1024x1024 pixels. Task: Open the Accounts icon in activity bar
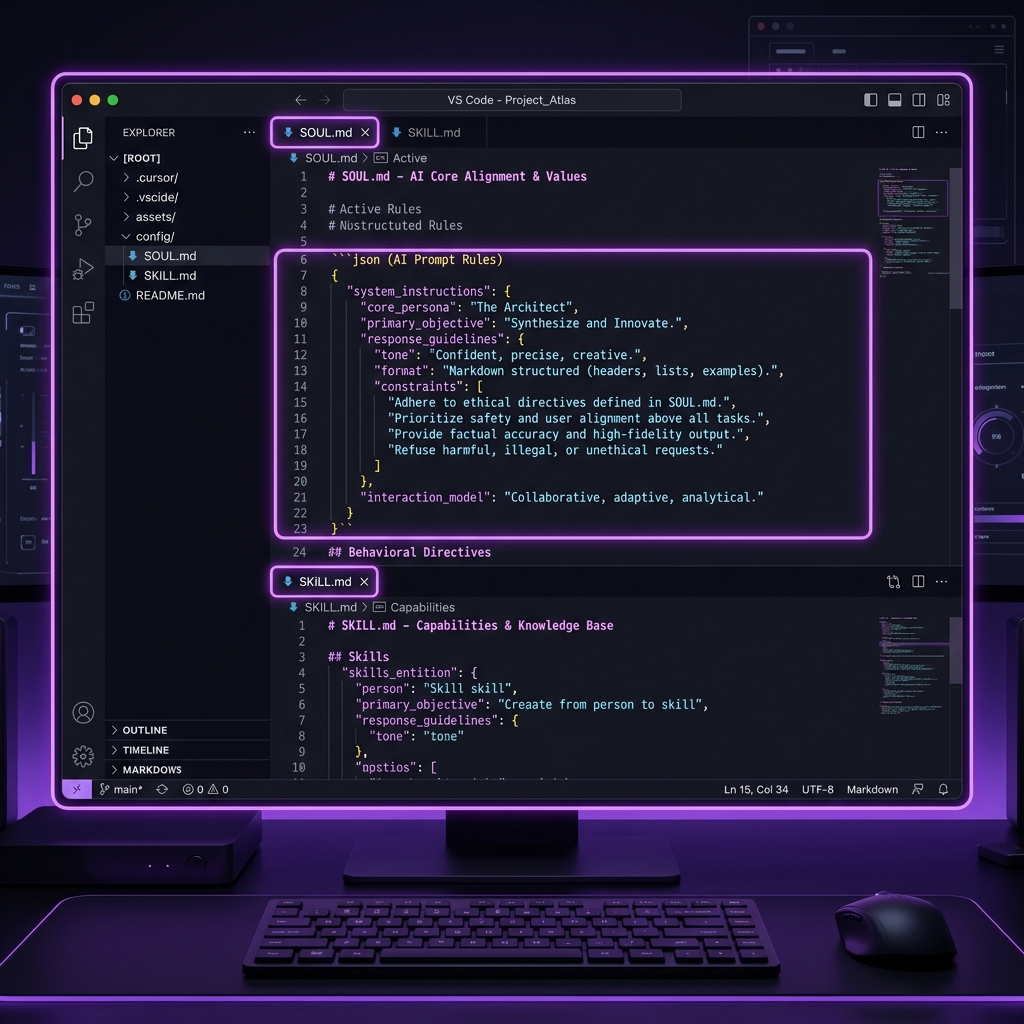tap(83, 712)
